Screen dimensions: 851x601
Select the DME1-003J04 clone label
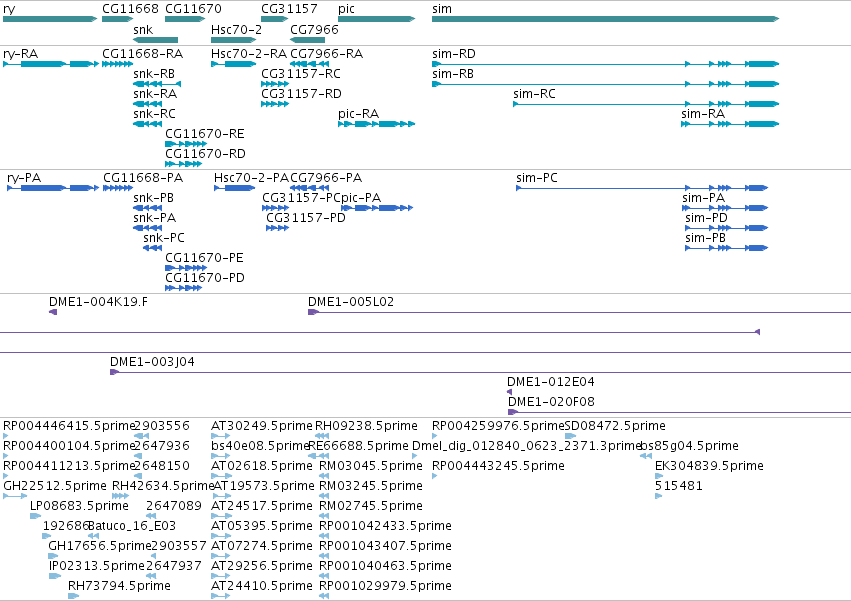153,362
